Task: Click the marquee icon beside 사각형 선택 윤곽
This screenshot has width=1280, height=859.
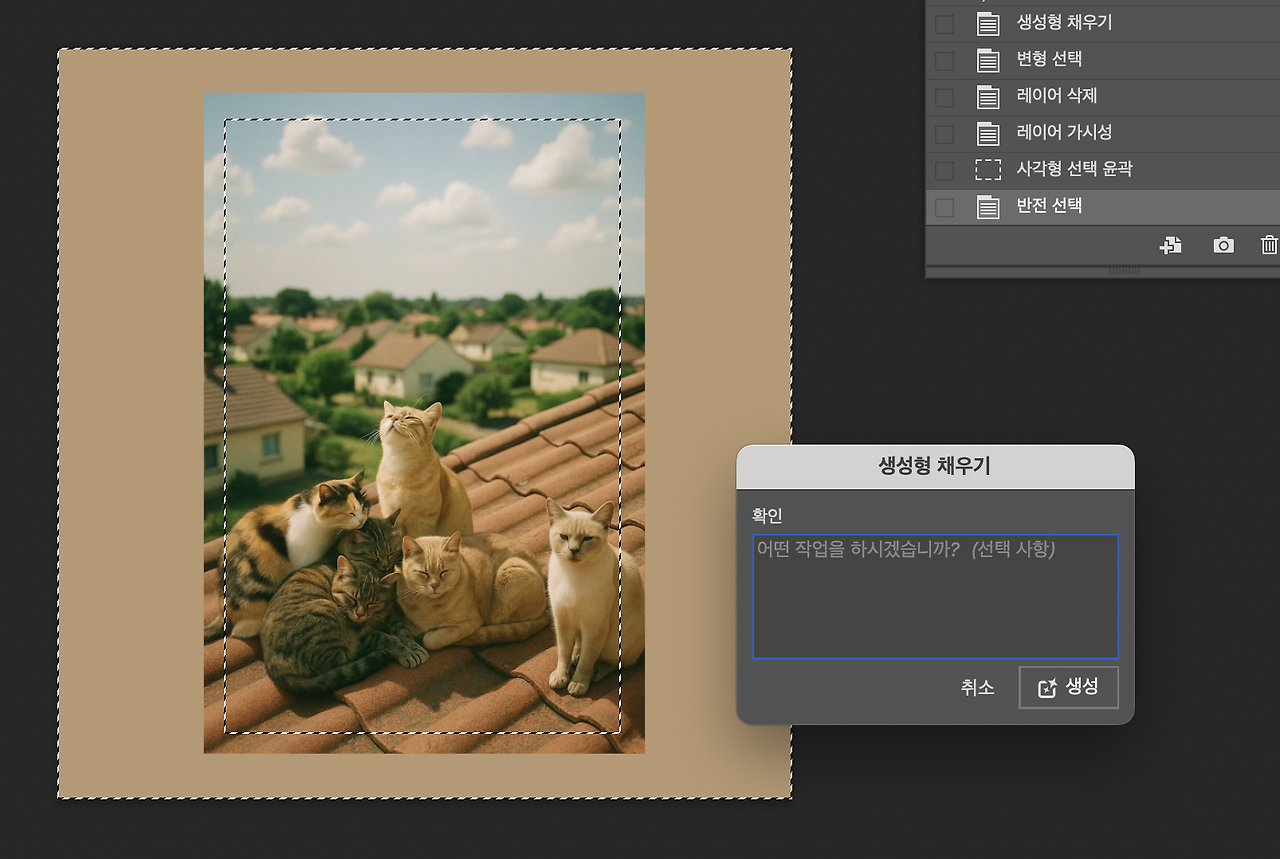Action: pyautogui.click(x=987, y=169)
